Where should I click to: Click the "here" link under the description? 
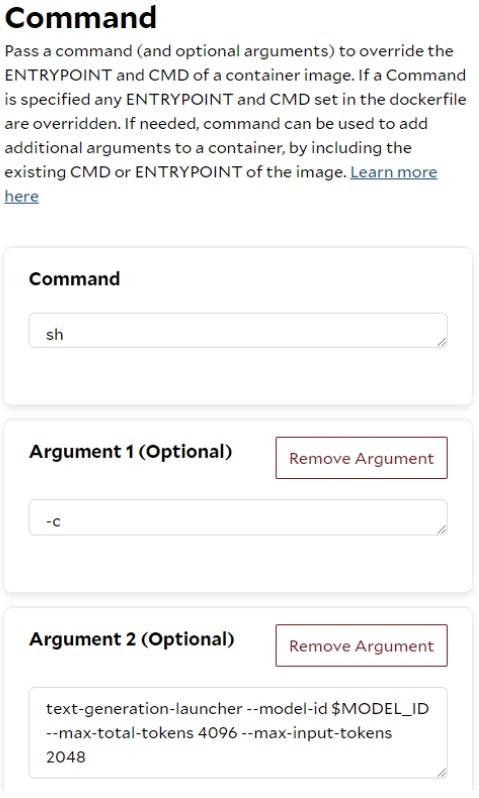pos(21,196)
